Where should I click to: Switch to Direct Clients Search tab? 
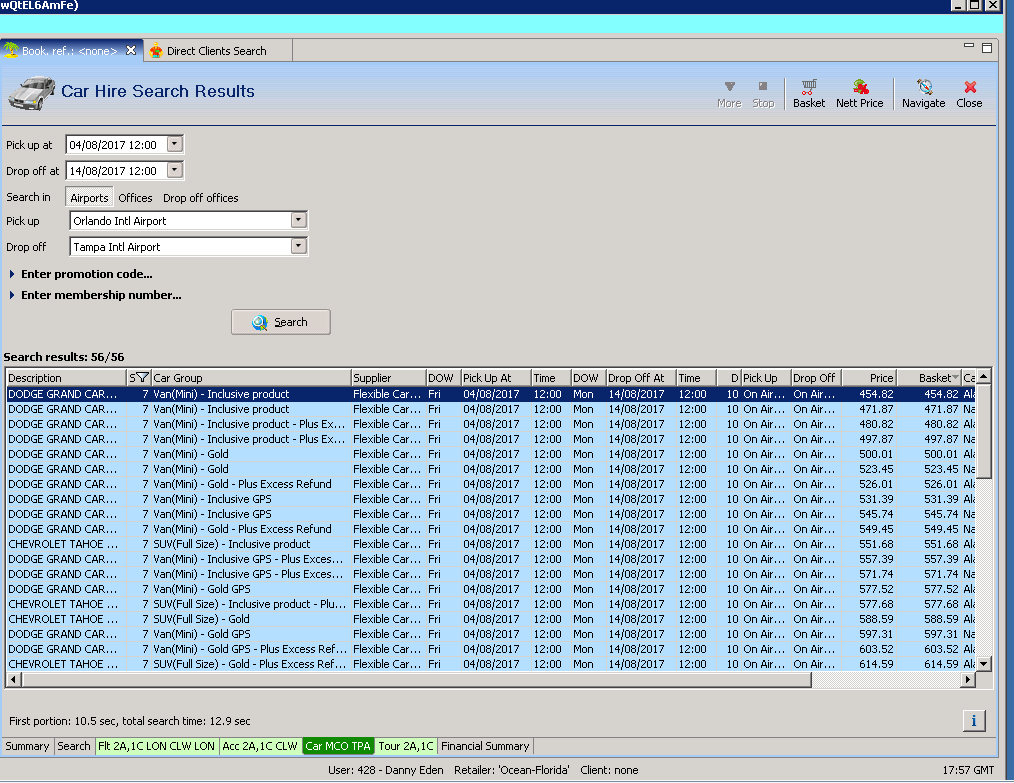point(216,51)
